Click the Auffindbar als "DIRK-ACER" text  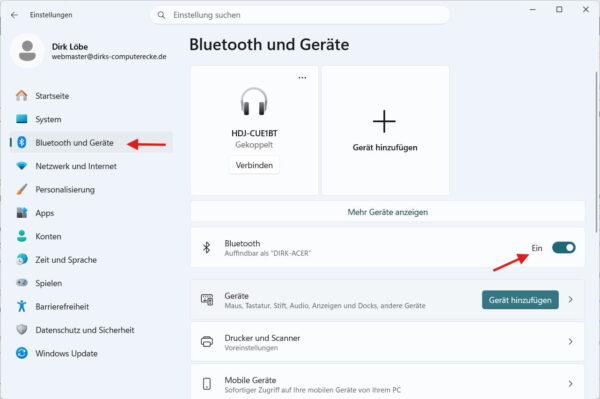(x=267, y=253)
